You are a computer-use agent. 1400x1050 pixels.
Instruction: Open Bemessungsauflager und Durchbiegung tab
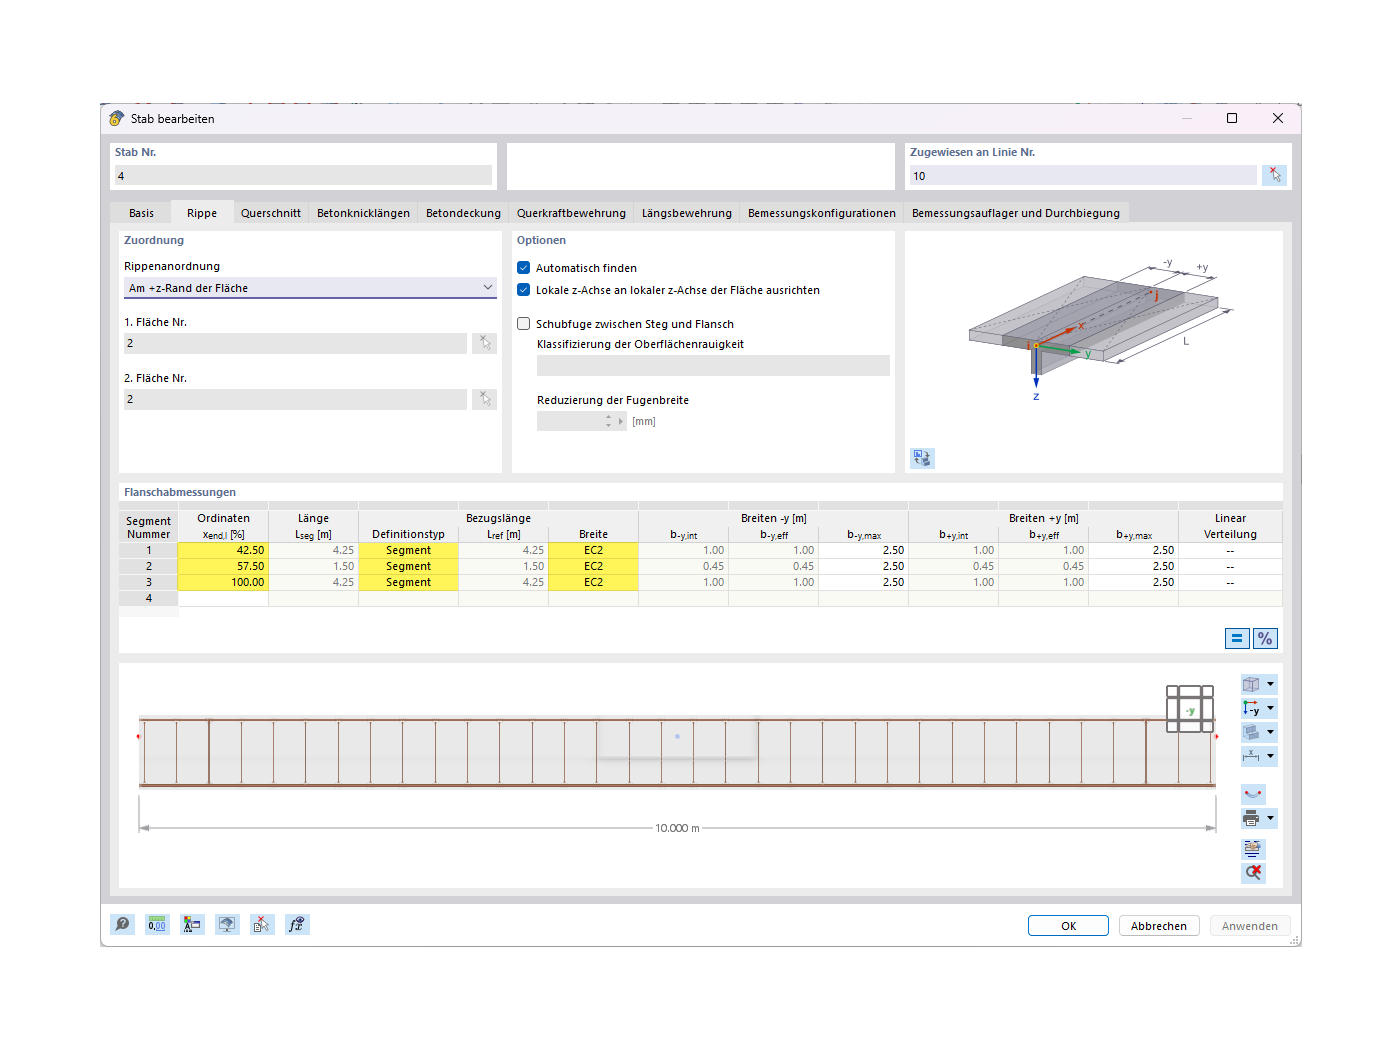click(x=1016, y=213)
